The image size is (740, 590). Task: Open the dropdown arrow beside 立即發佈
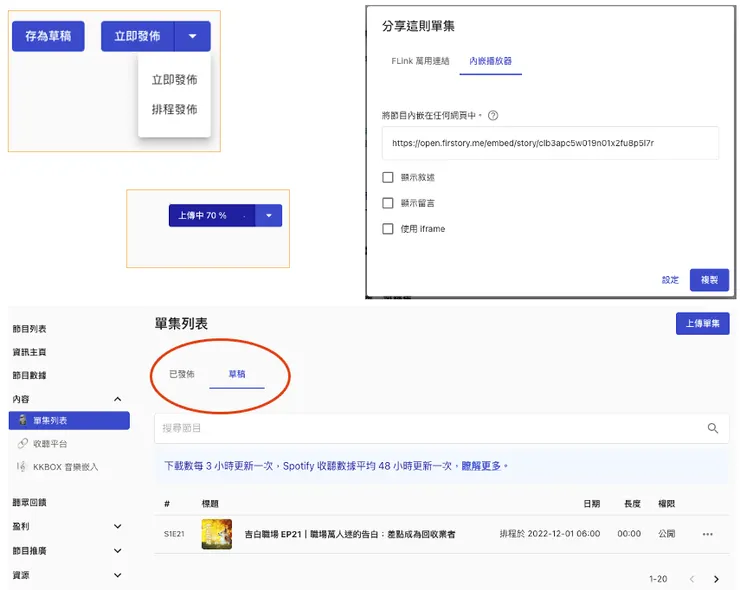pos(193,36)
